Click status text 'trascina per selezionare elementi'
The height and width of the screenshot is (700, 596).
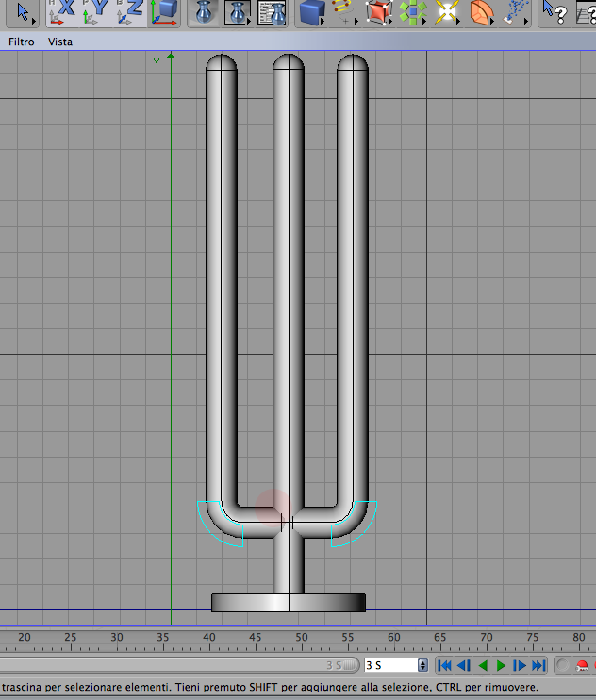tap(86, 687)
